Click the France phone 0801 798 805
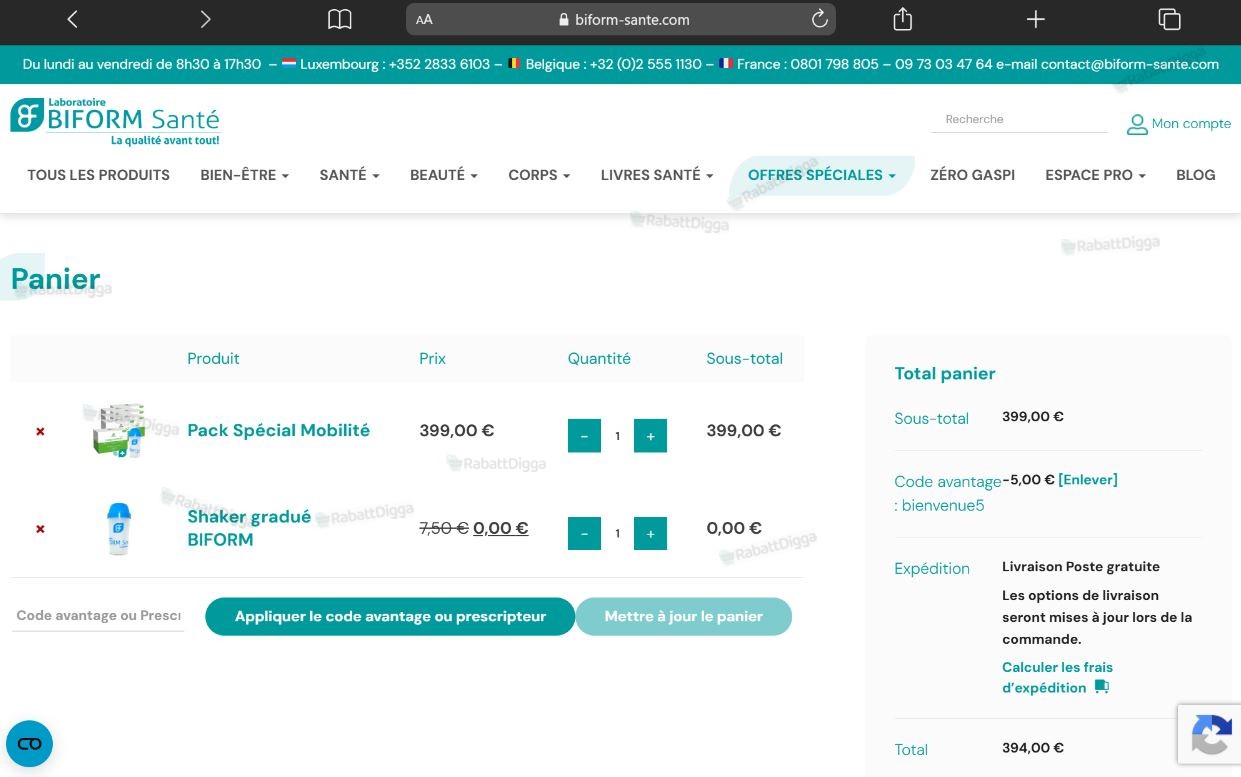Viewport: 1241px width, 777px height. click(x=834, y=64)
